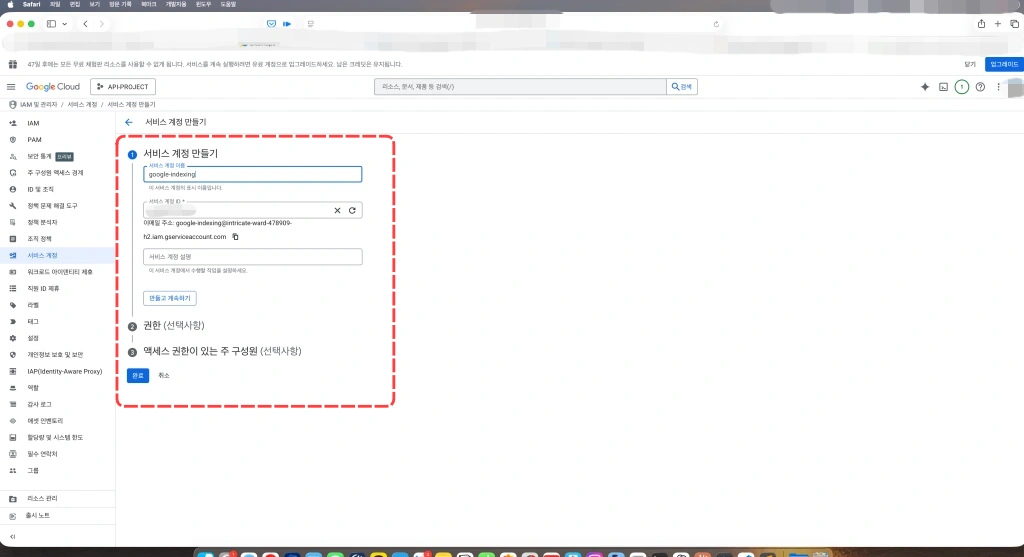Open the help question mark icon
The width and height of the screenshot is (1024, 557).
coord(980,87)
